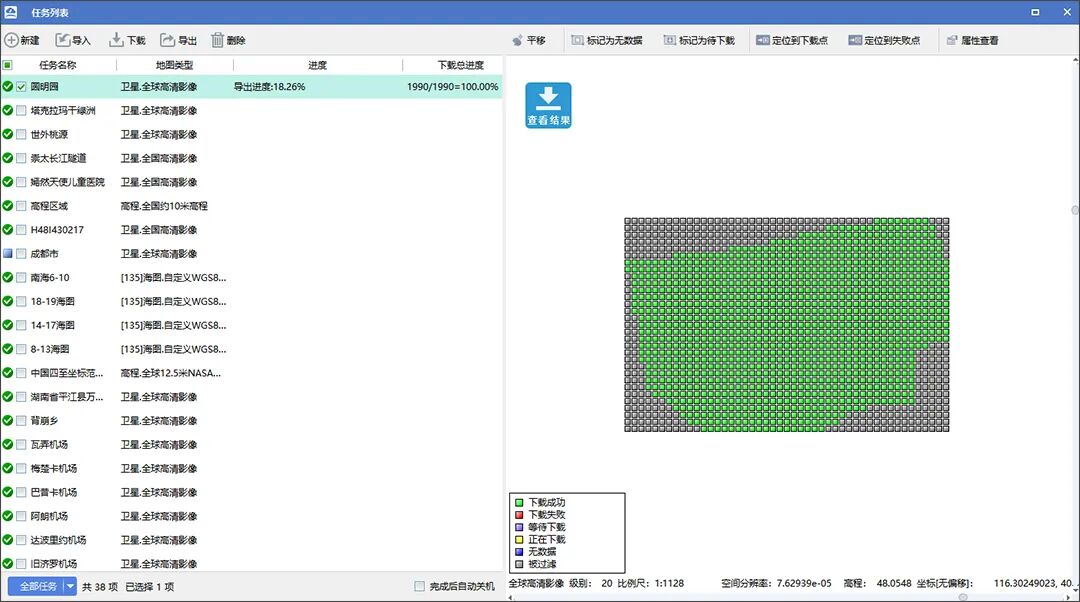Click 定位到下载点 toolbar button
Image resolution: width=1080 pixels, height=602 pixels.
click(x=792, y=40)
